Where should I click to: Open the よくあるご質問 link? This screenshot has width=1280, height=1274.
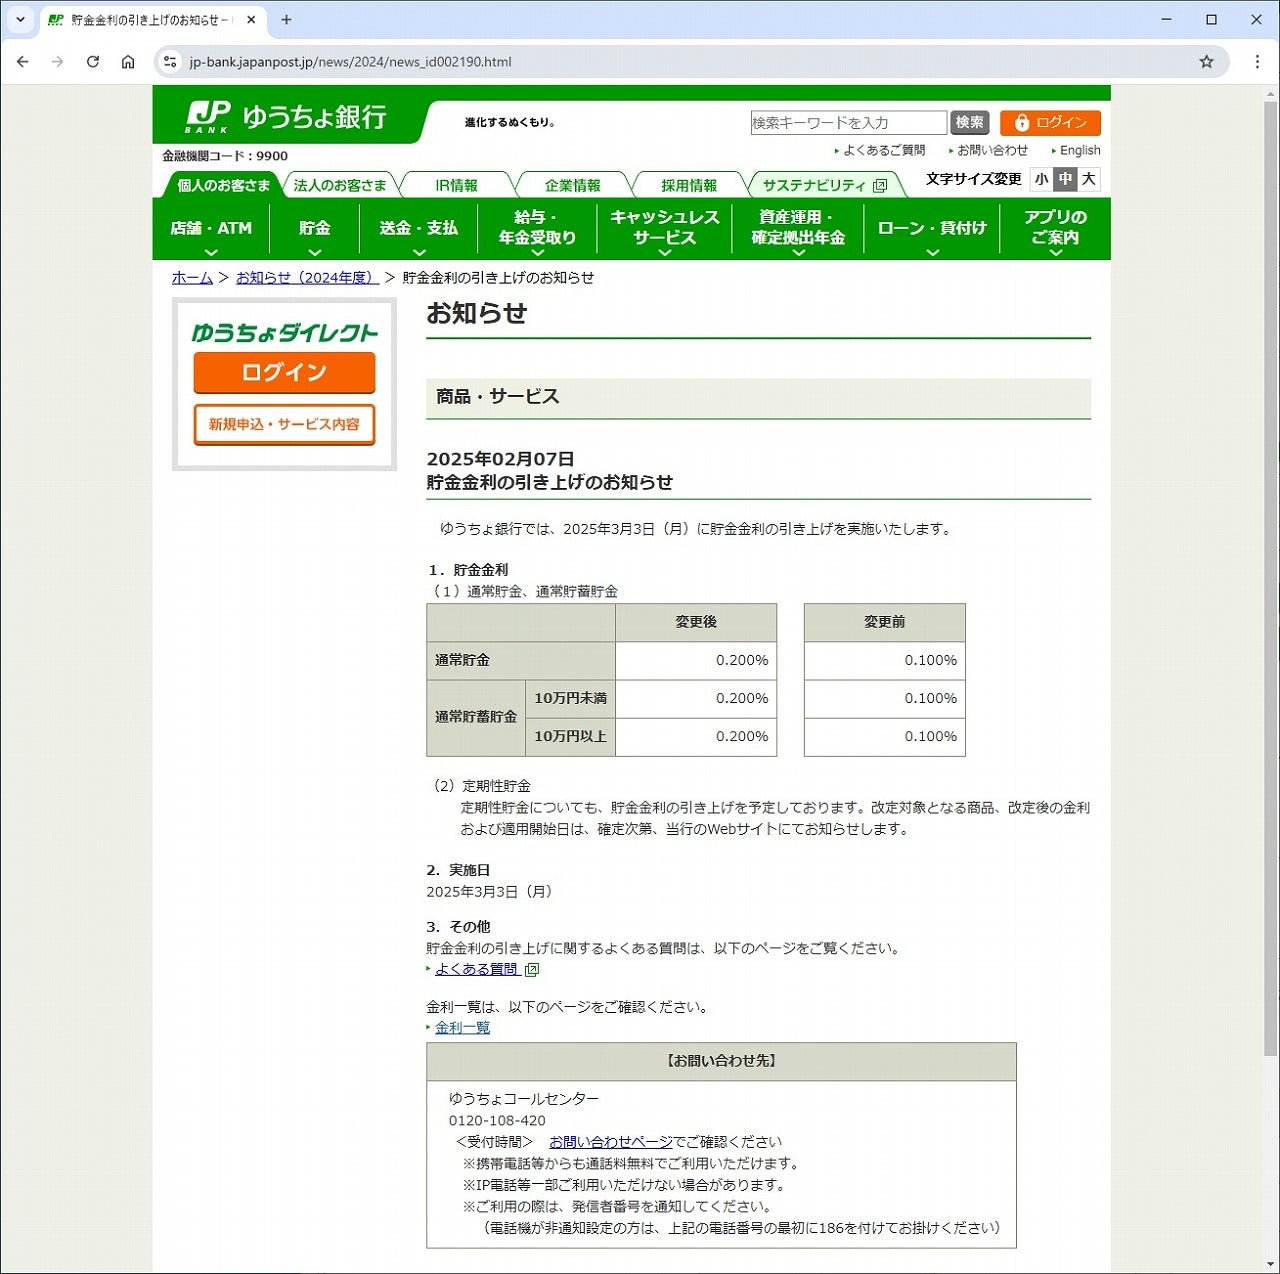pyautogui.click(x=883, y=150)
